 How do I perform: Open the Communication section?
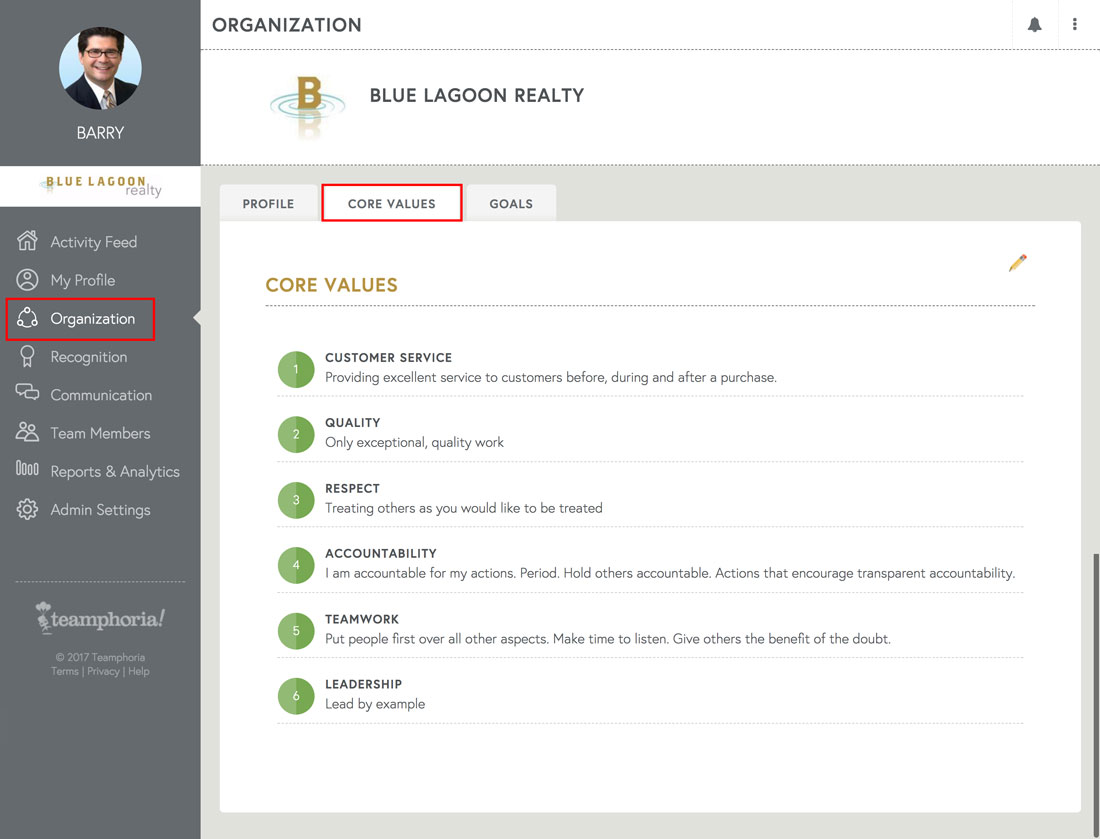(101, 395)
